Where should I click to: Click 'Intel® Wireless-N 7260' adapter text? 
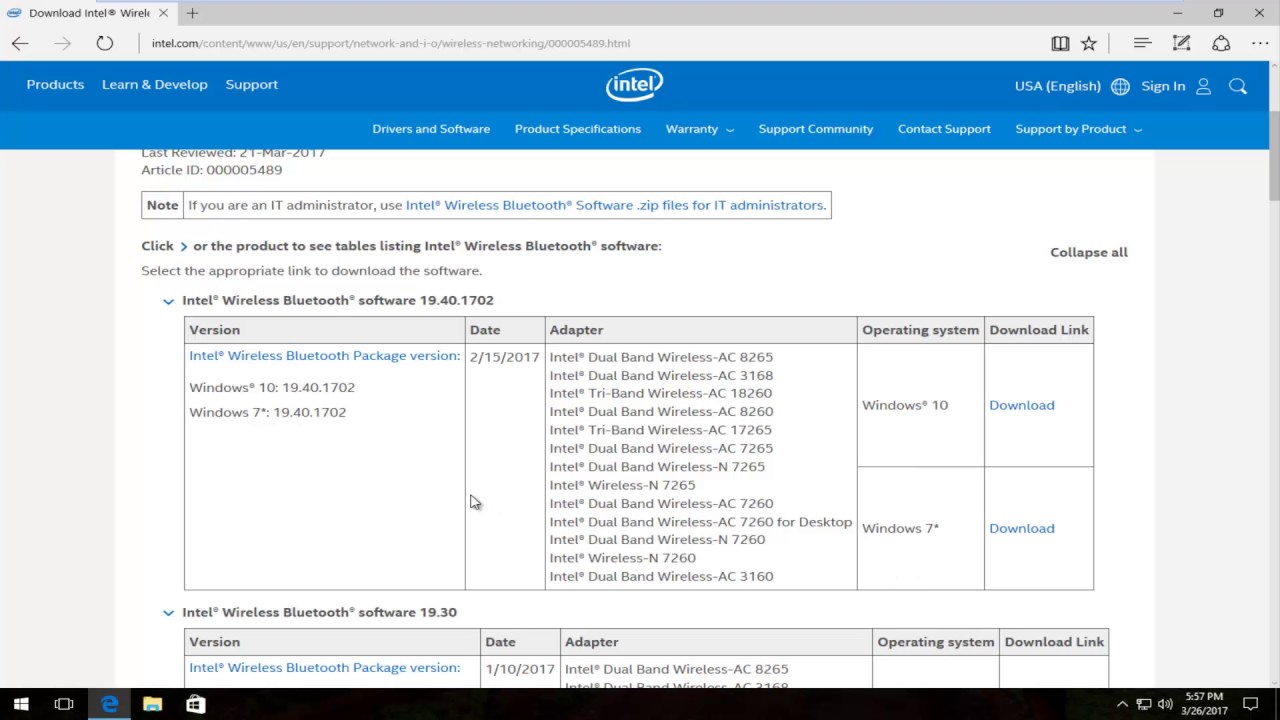622,558
